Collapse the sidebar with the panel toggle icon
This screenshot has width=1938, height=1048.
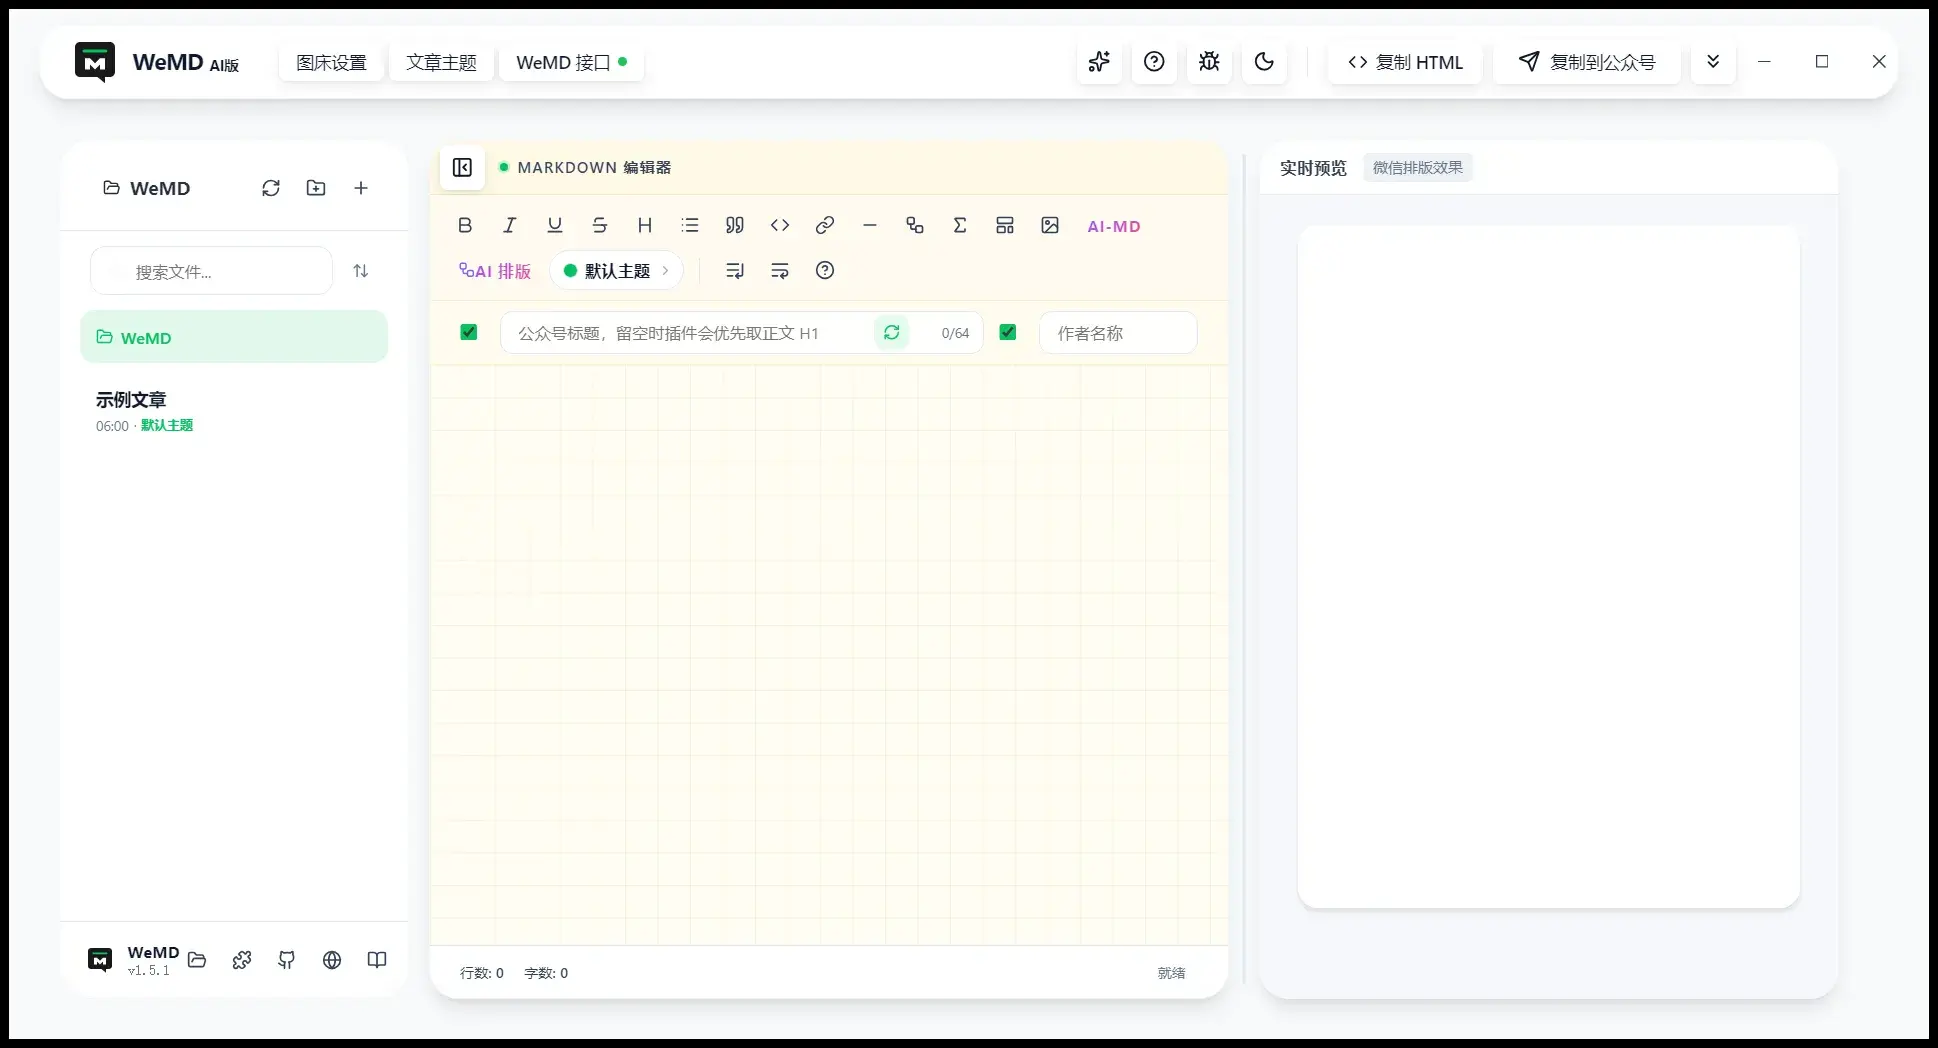pos(462,168)
